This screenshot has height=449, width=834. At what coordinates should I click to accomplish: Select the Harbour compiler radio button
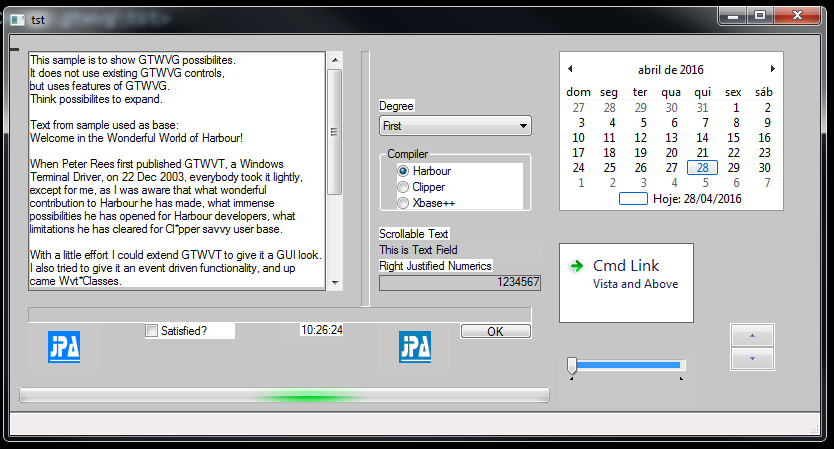[404, 171]
